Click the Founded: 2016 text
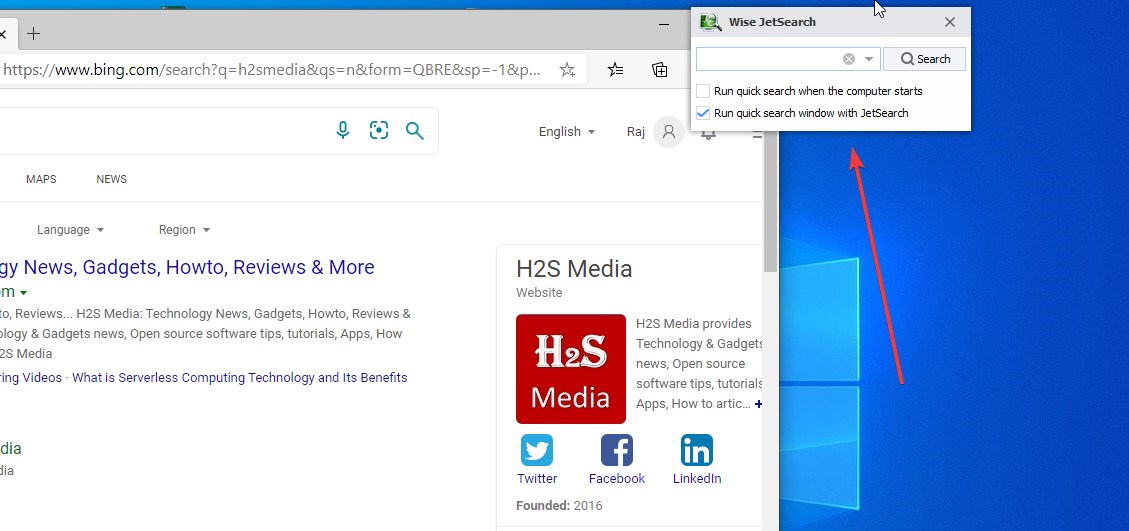1129x531 pixels. tap(559, 506)
